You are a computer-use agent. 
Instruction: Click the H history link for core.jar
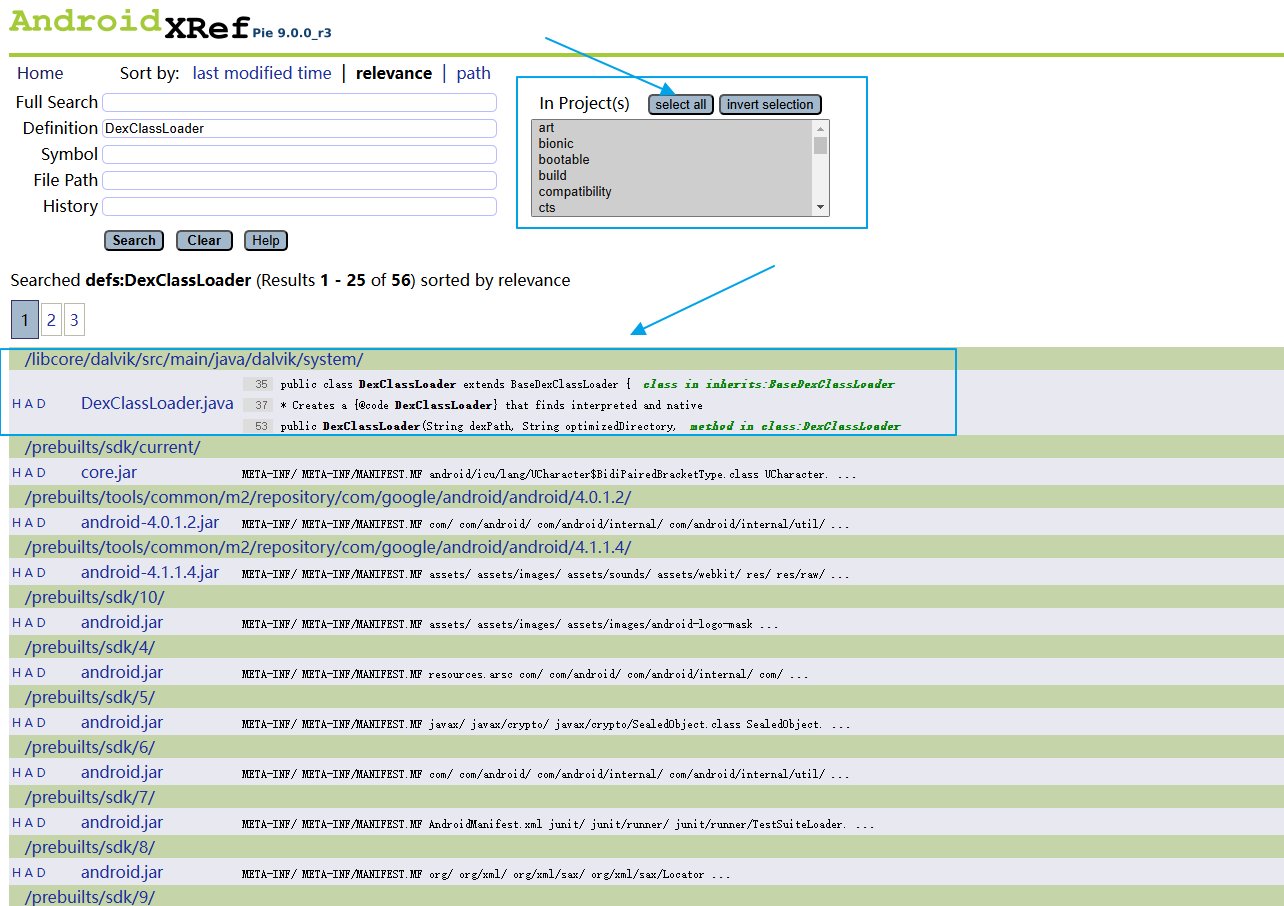click(x=17, y=473)
